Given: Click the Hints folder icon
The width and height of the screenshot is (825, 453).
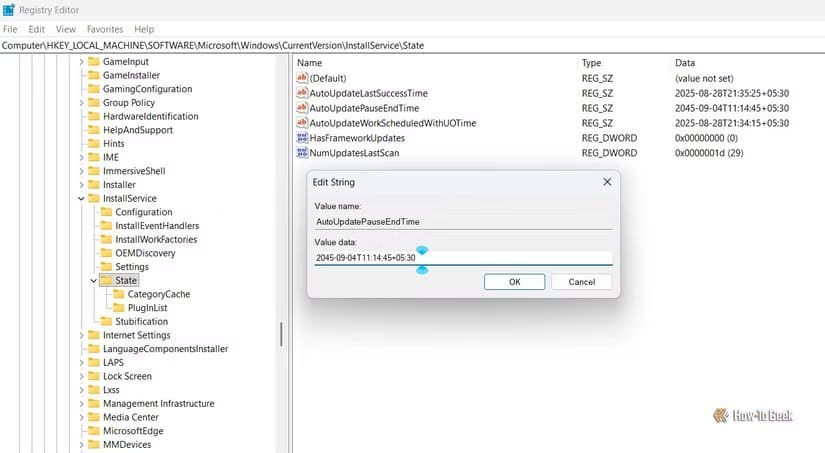Looking at the screenshot, I should (94, 144).
